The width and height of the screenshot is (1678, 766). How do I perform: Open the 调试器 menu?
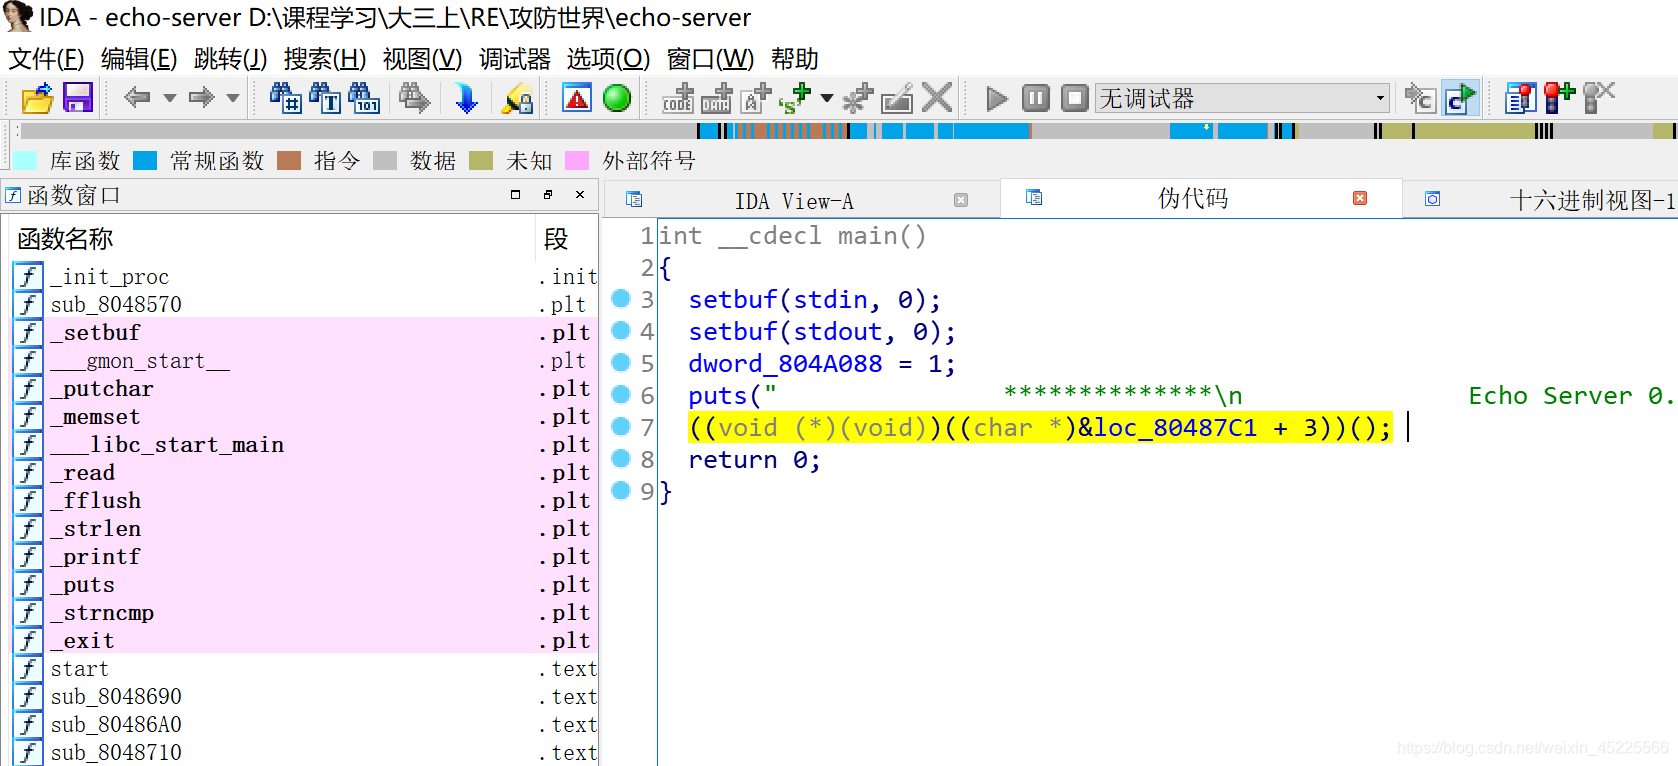click(x=515, y=59)
